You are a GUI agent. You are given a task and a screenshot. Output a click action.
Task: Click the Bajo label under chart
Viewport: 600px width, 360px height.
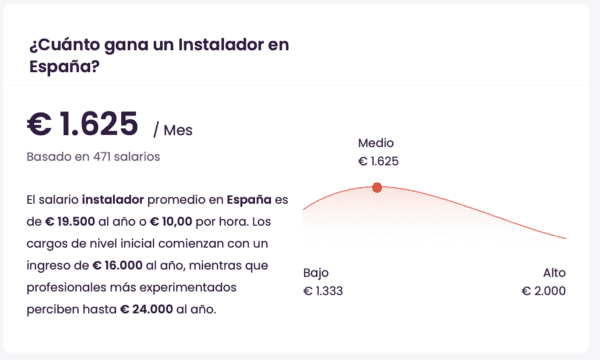(x=316, y=273)
